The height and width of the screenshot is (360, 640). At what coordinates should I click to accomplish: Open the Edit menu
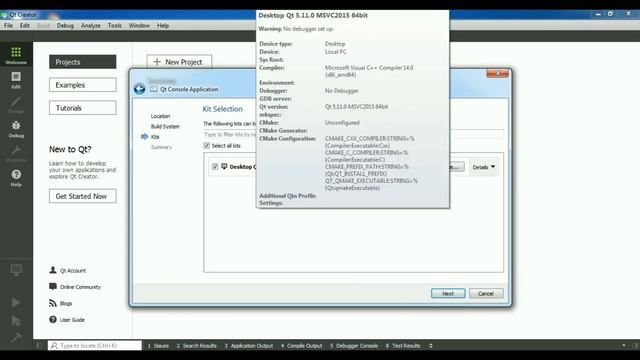24,25
